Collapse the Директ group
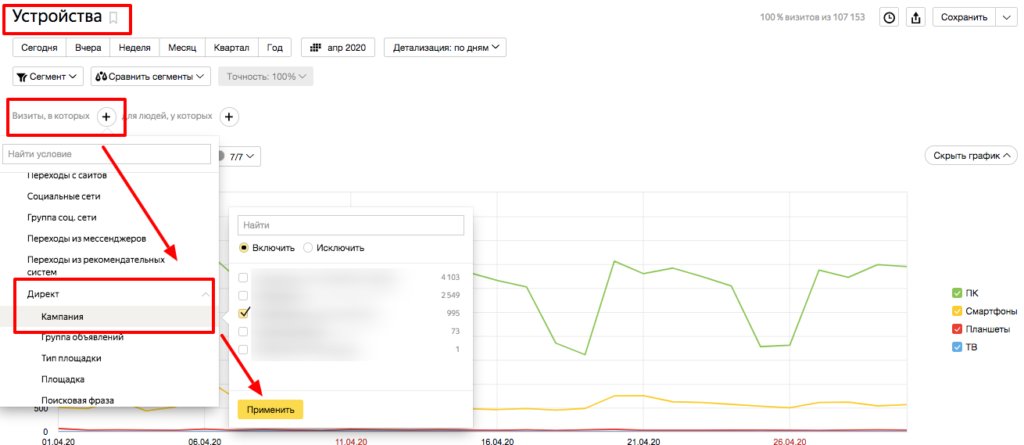 click(x=206, y=295)
